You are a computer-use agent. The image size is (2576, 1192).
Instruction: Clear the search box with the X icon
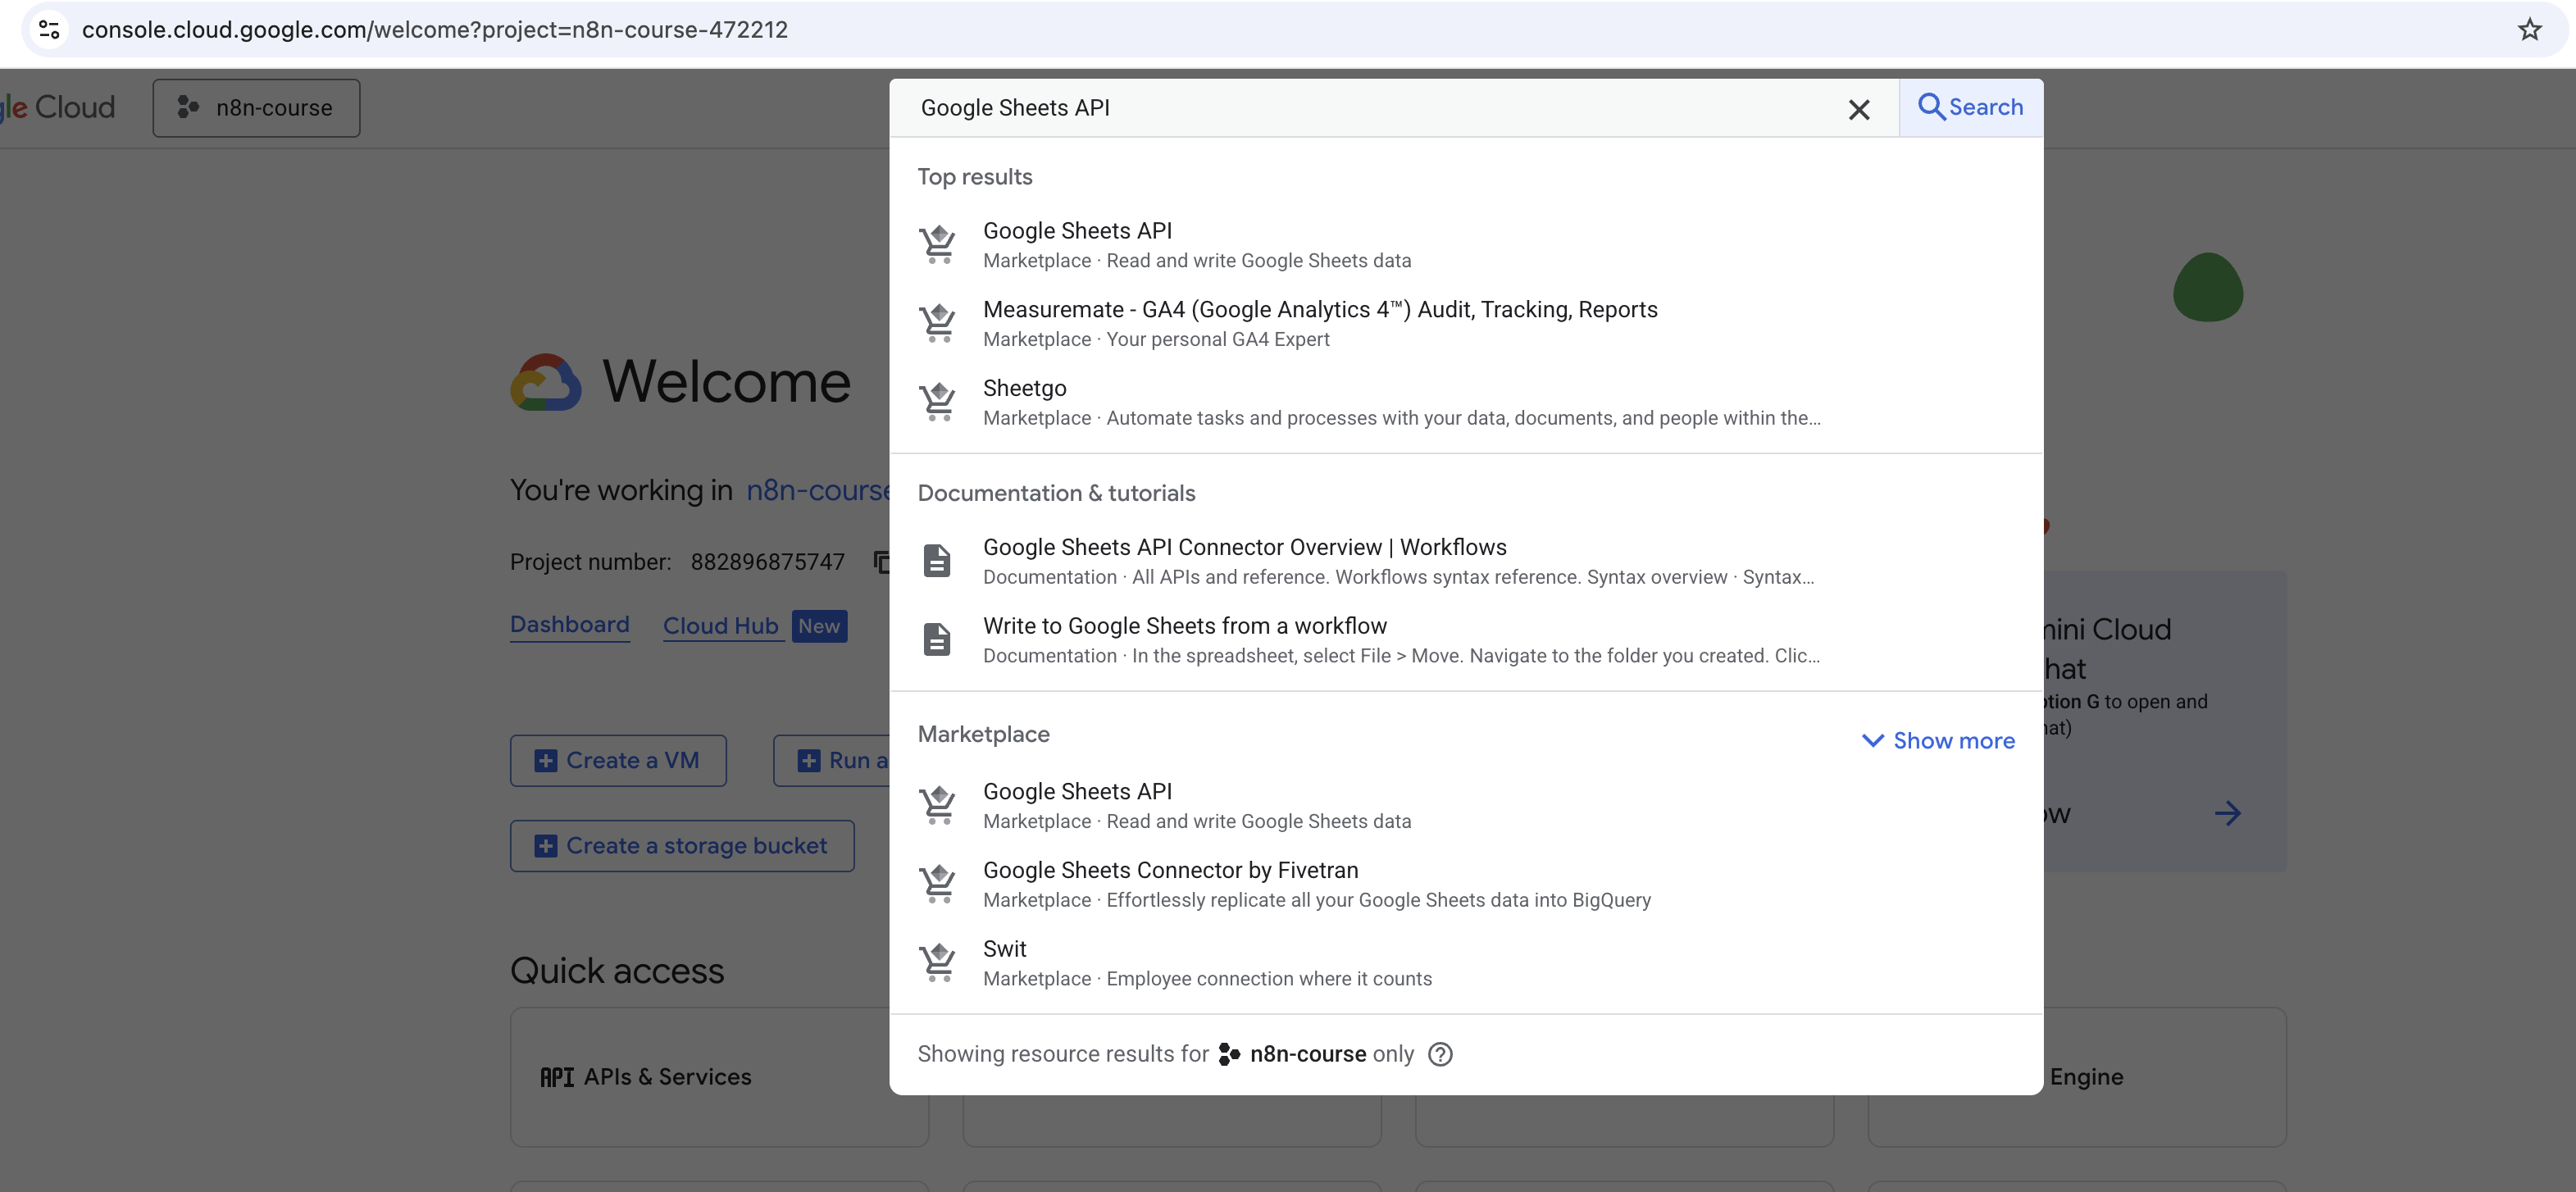pyautogui.click(x=1858, y=109)
